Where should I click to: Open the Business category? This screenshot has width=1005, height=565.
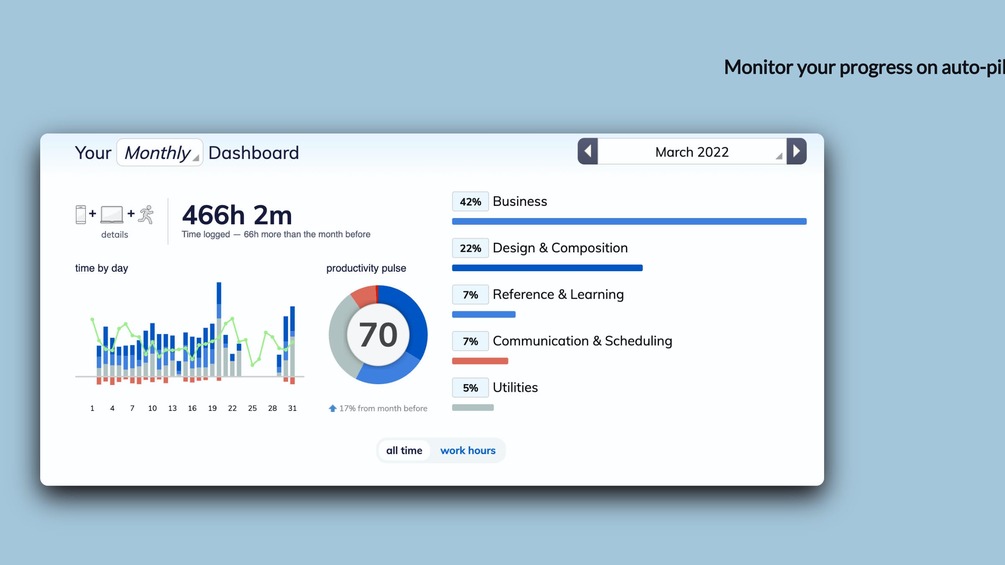click(x=520, y=201)
